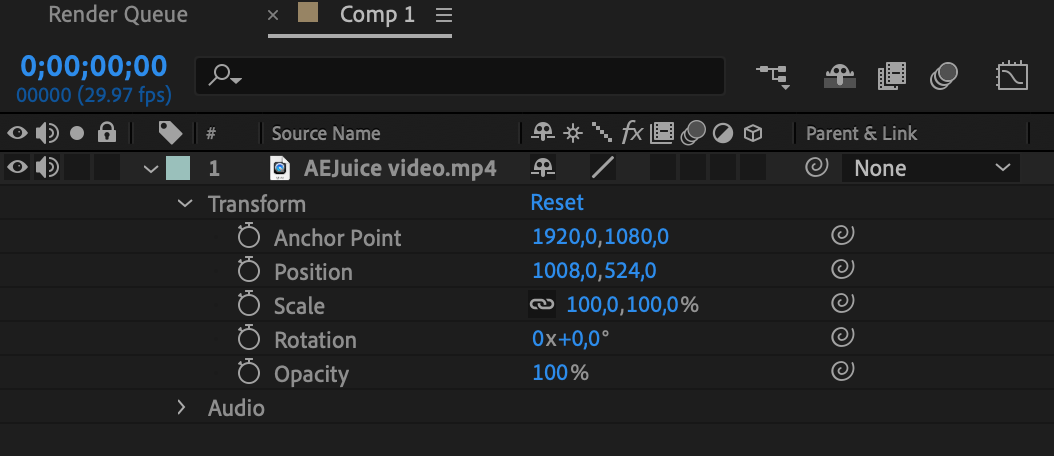This screenshot has height=456, width=1054.
Task: Click the Rotation value 0x+0,0°
Action: 570,339
